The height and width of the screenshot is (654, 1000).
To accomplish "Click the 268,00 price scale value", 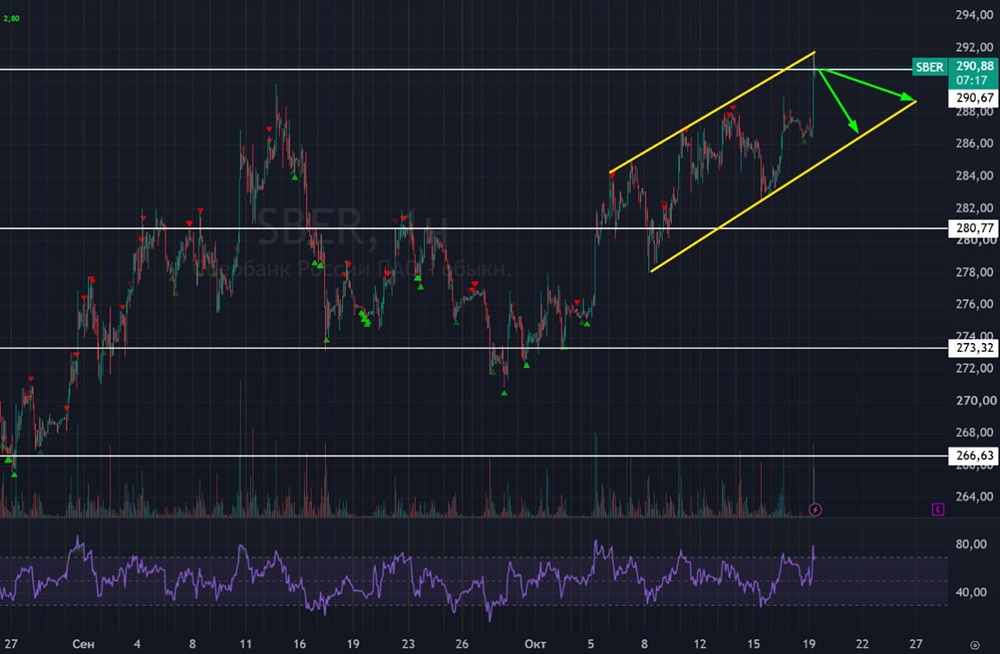I will (x=974, y=433).
